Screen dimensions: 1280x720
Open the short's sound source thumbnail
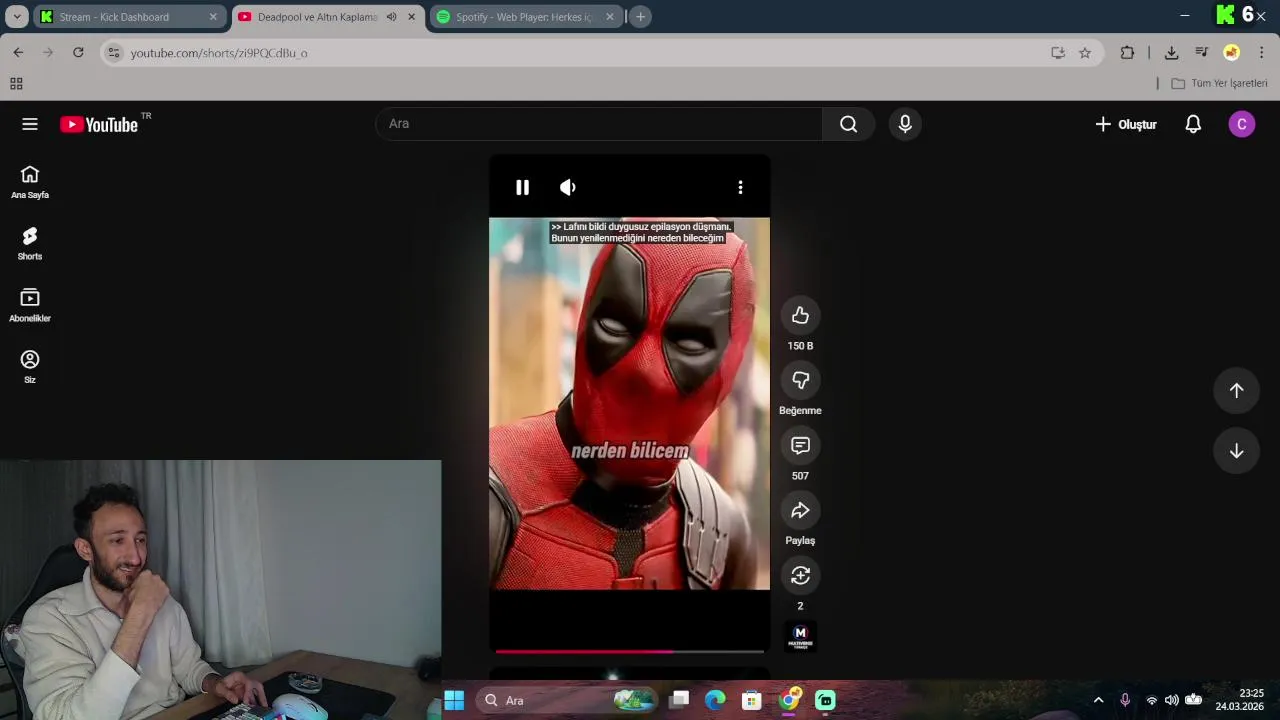(800, 636)
